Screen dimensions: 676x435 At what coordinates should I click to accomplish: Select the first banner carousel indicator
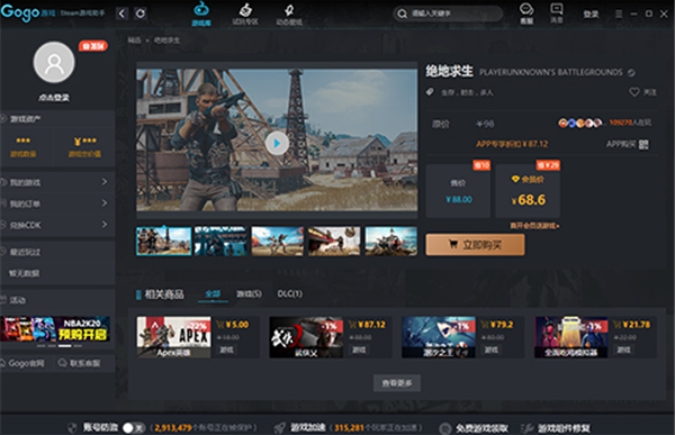click(x=41, y=346)
